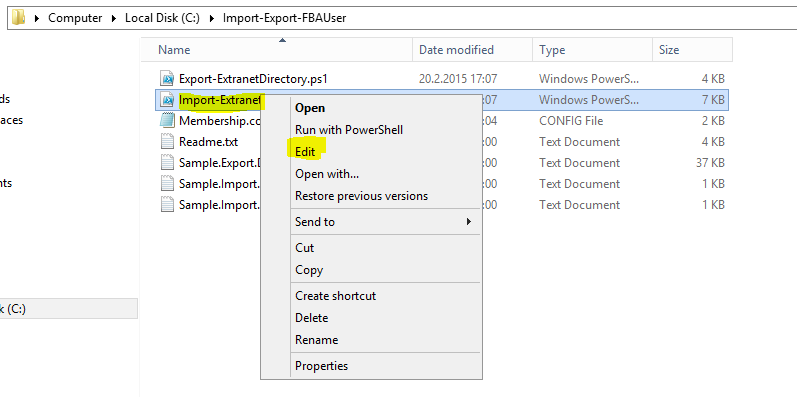
Task: Navigate to Local Disk (C:) breadcrumb
Action: click(x=162, y=18)
